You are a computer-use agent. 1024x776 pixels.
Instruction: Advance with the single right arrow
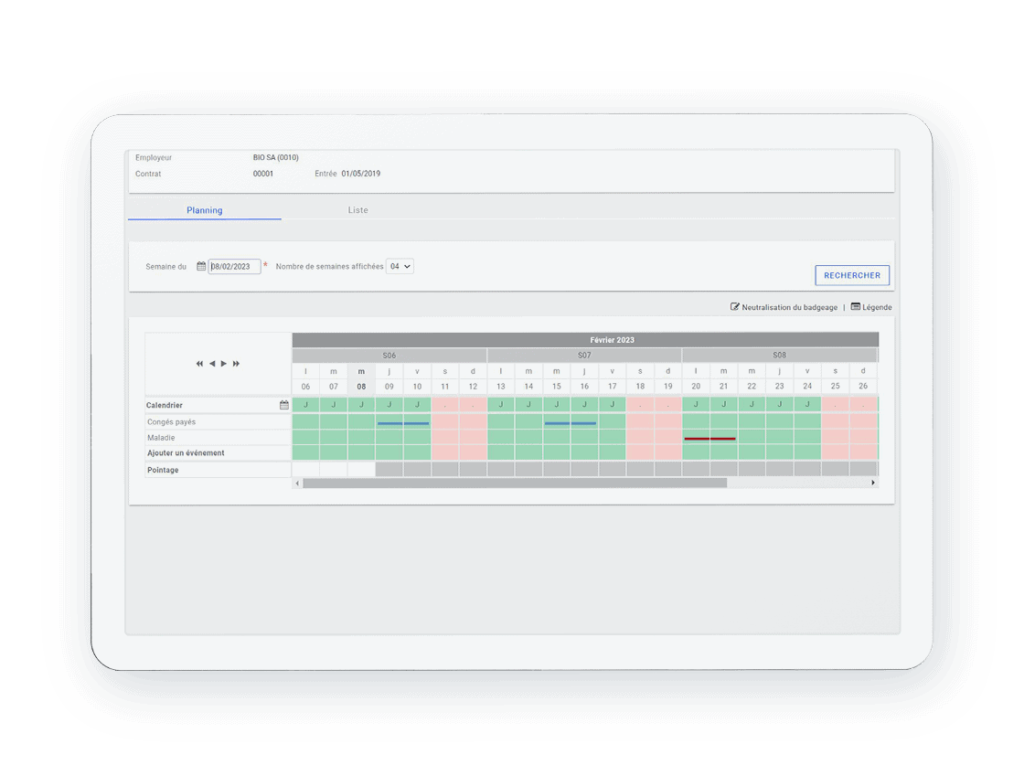(224, 364)
